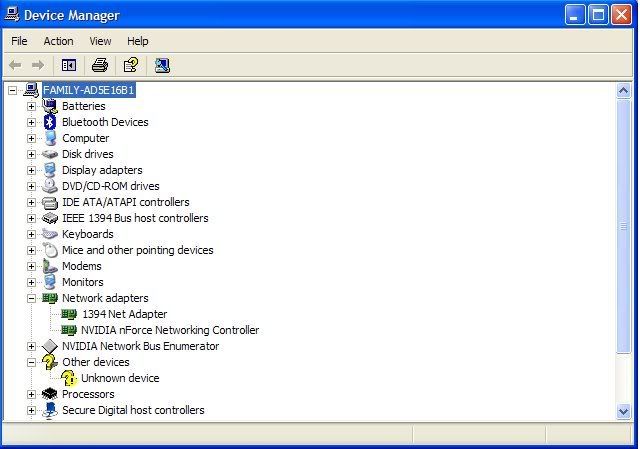Expand the Batteries node
Screen dimensions: 640x449
tap(31, 106)
